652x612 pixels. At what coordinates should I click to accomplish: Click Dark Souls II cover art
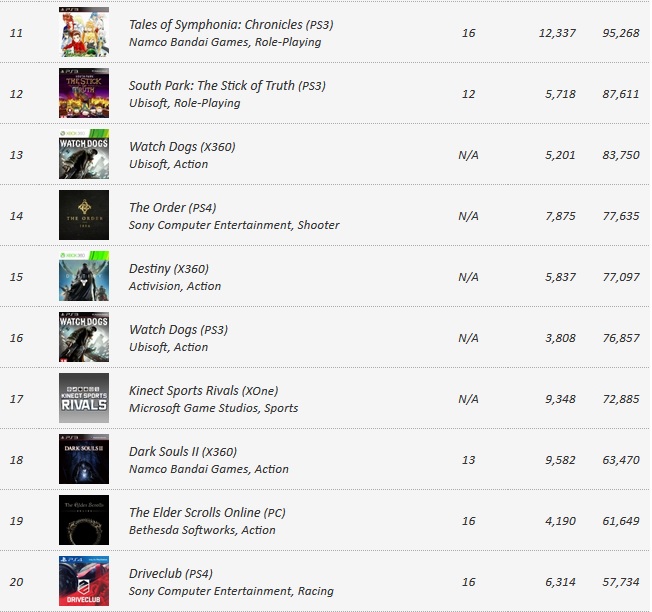pyautogui.click(x=84, y=459)
